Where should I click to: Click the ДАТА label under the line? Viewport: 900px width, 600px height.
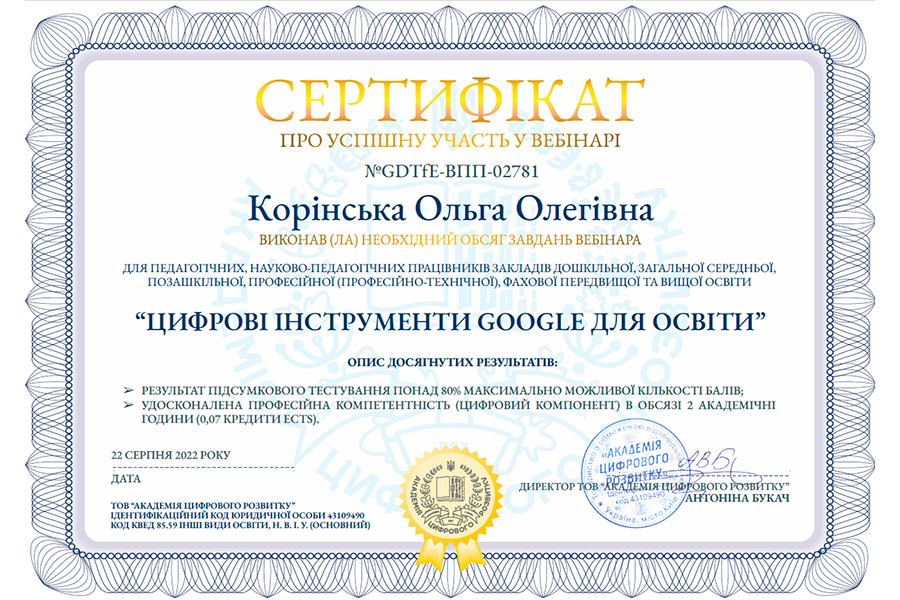(x=126, y=478)
